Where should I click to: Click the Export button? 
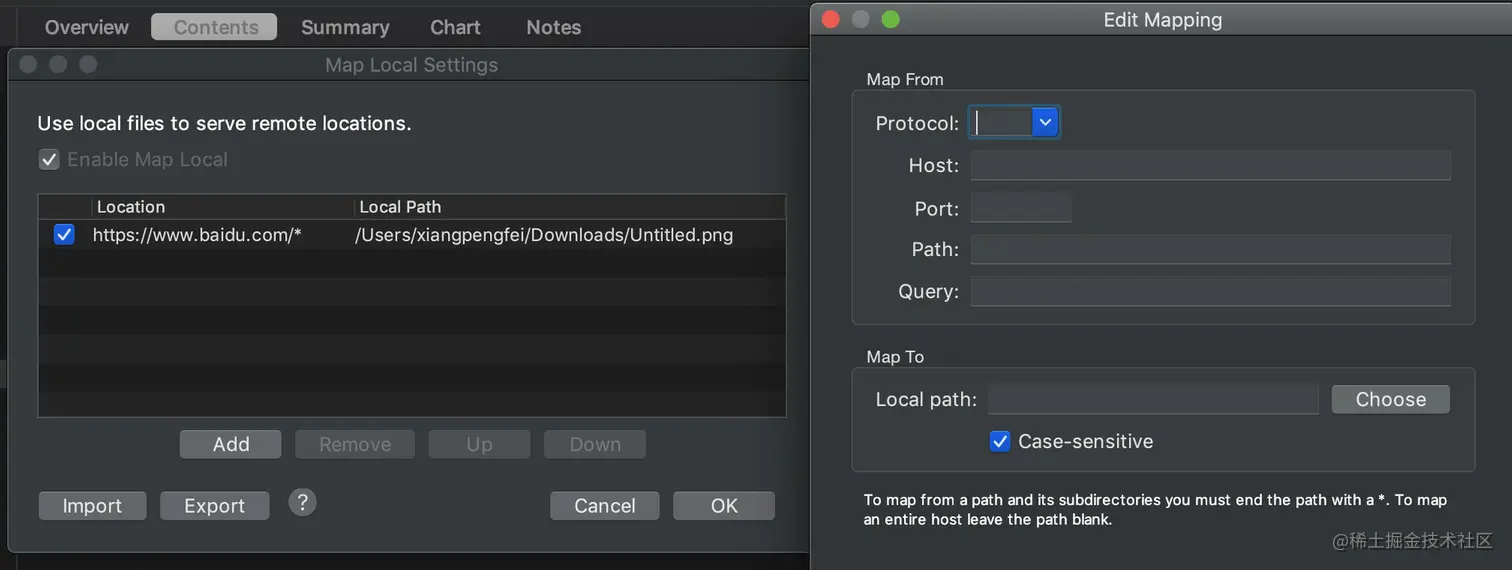pos(214,506)
